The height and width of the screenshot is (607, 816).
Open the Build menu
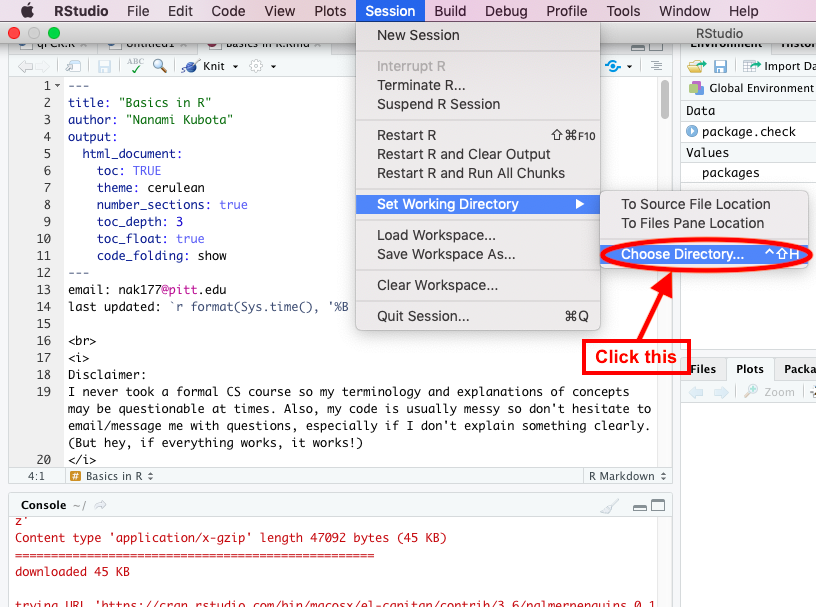(x=450, y=11)
